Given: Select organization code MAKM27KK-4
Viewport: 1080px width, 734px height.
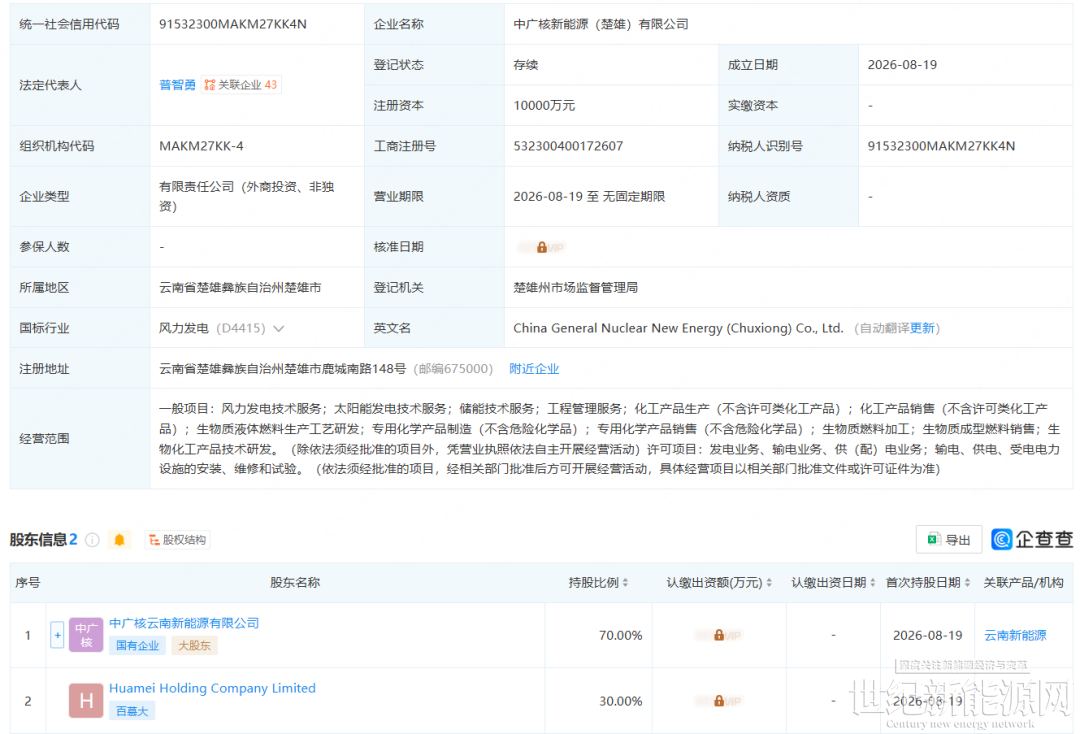Looking at the screenshot, I should 201,146.
